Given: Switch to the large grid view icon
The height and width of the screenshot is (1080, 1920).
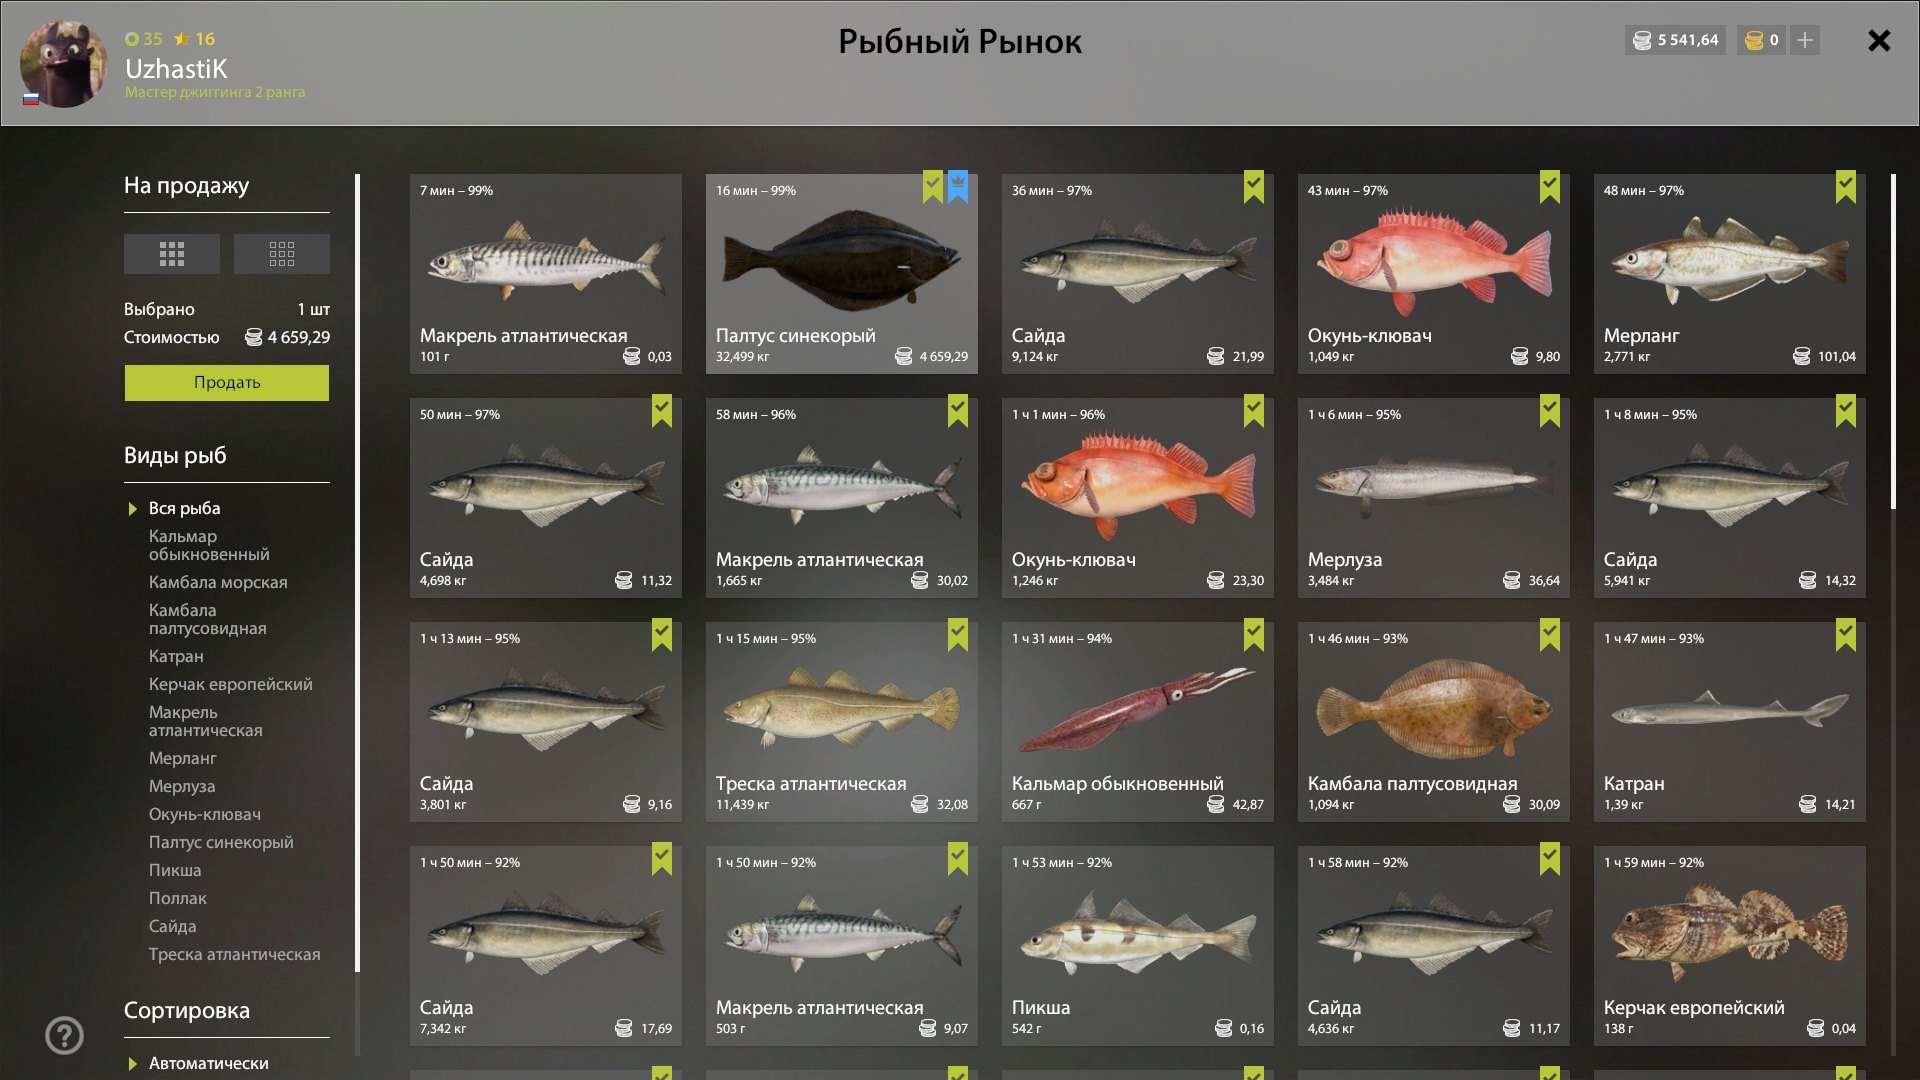Looking at the screenshot, I should tap(172, 254).
